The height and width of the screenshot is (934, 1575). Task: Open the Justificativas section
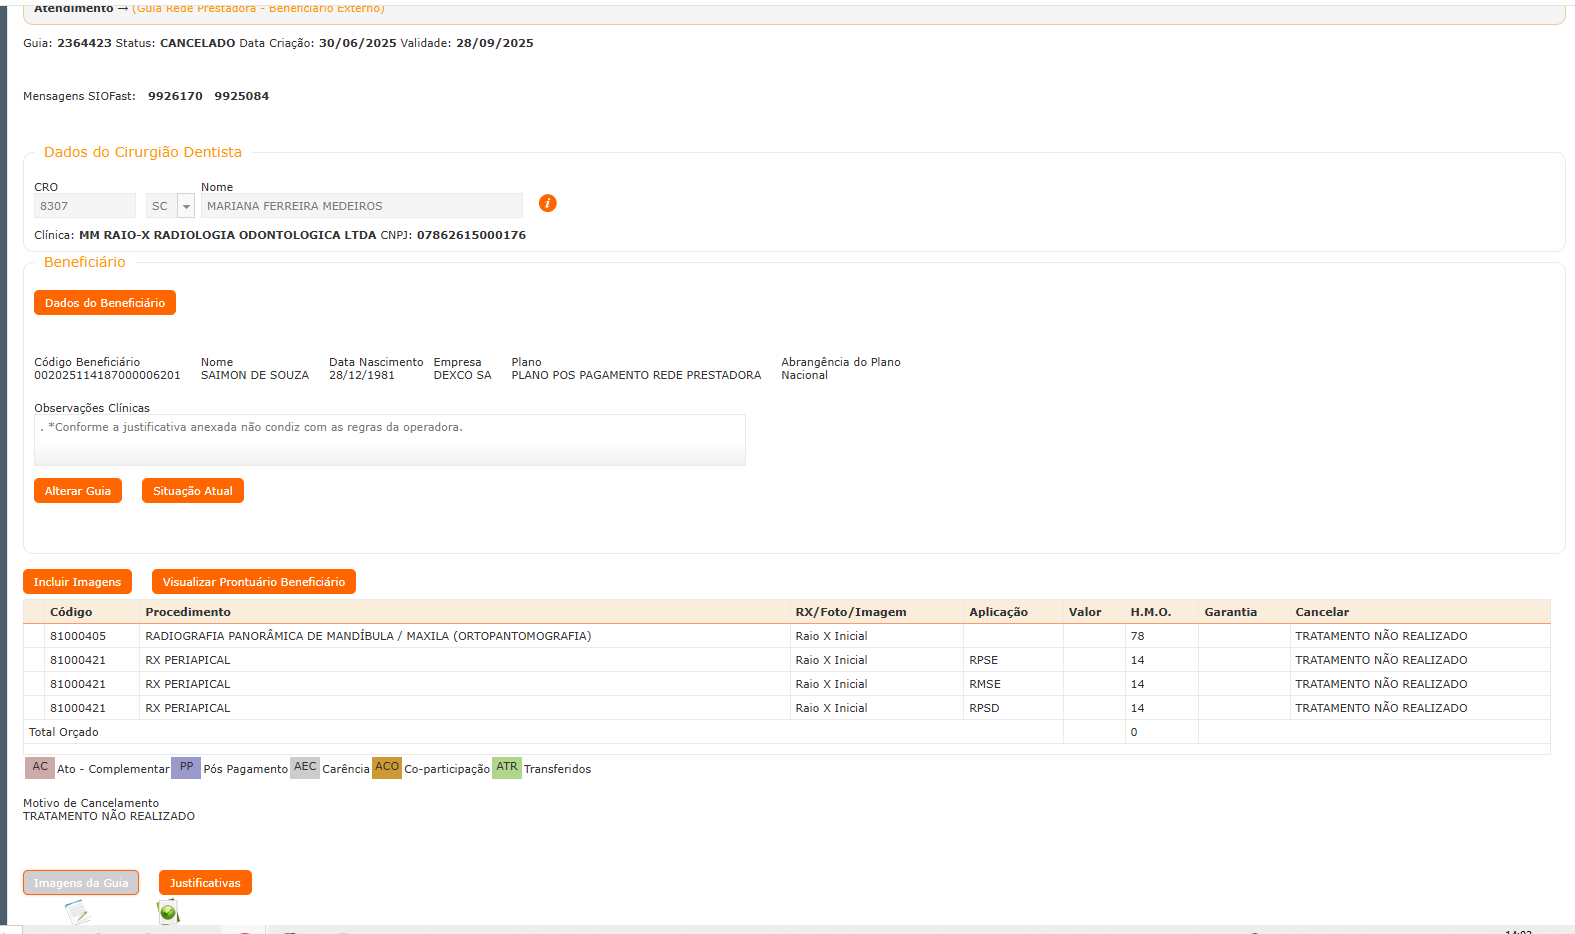coord(205,883)
